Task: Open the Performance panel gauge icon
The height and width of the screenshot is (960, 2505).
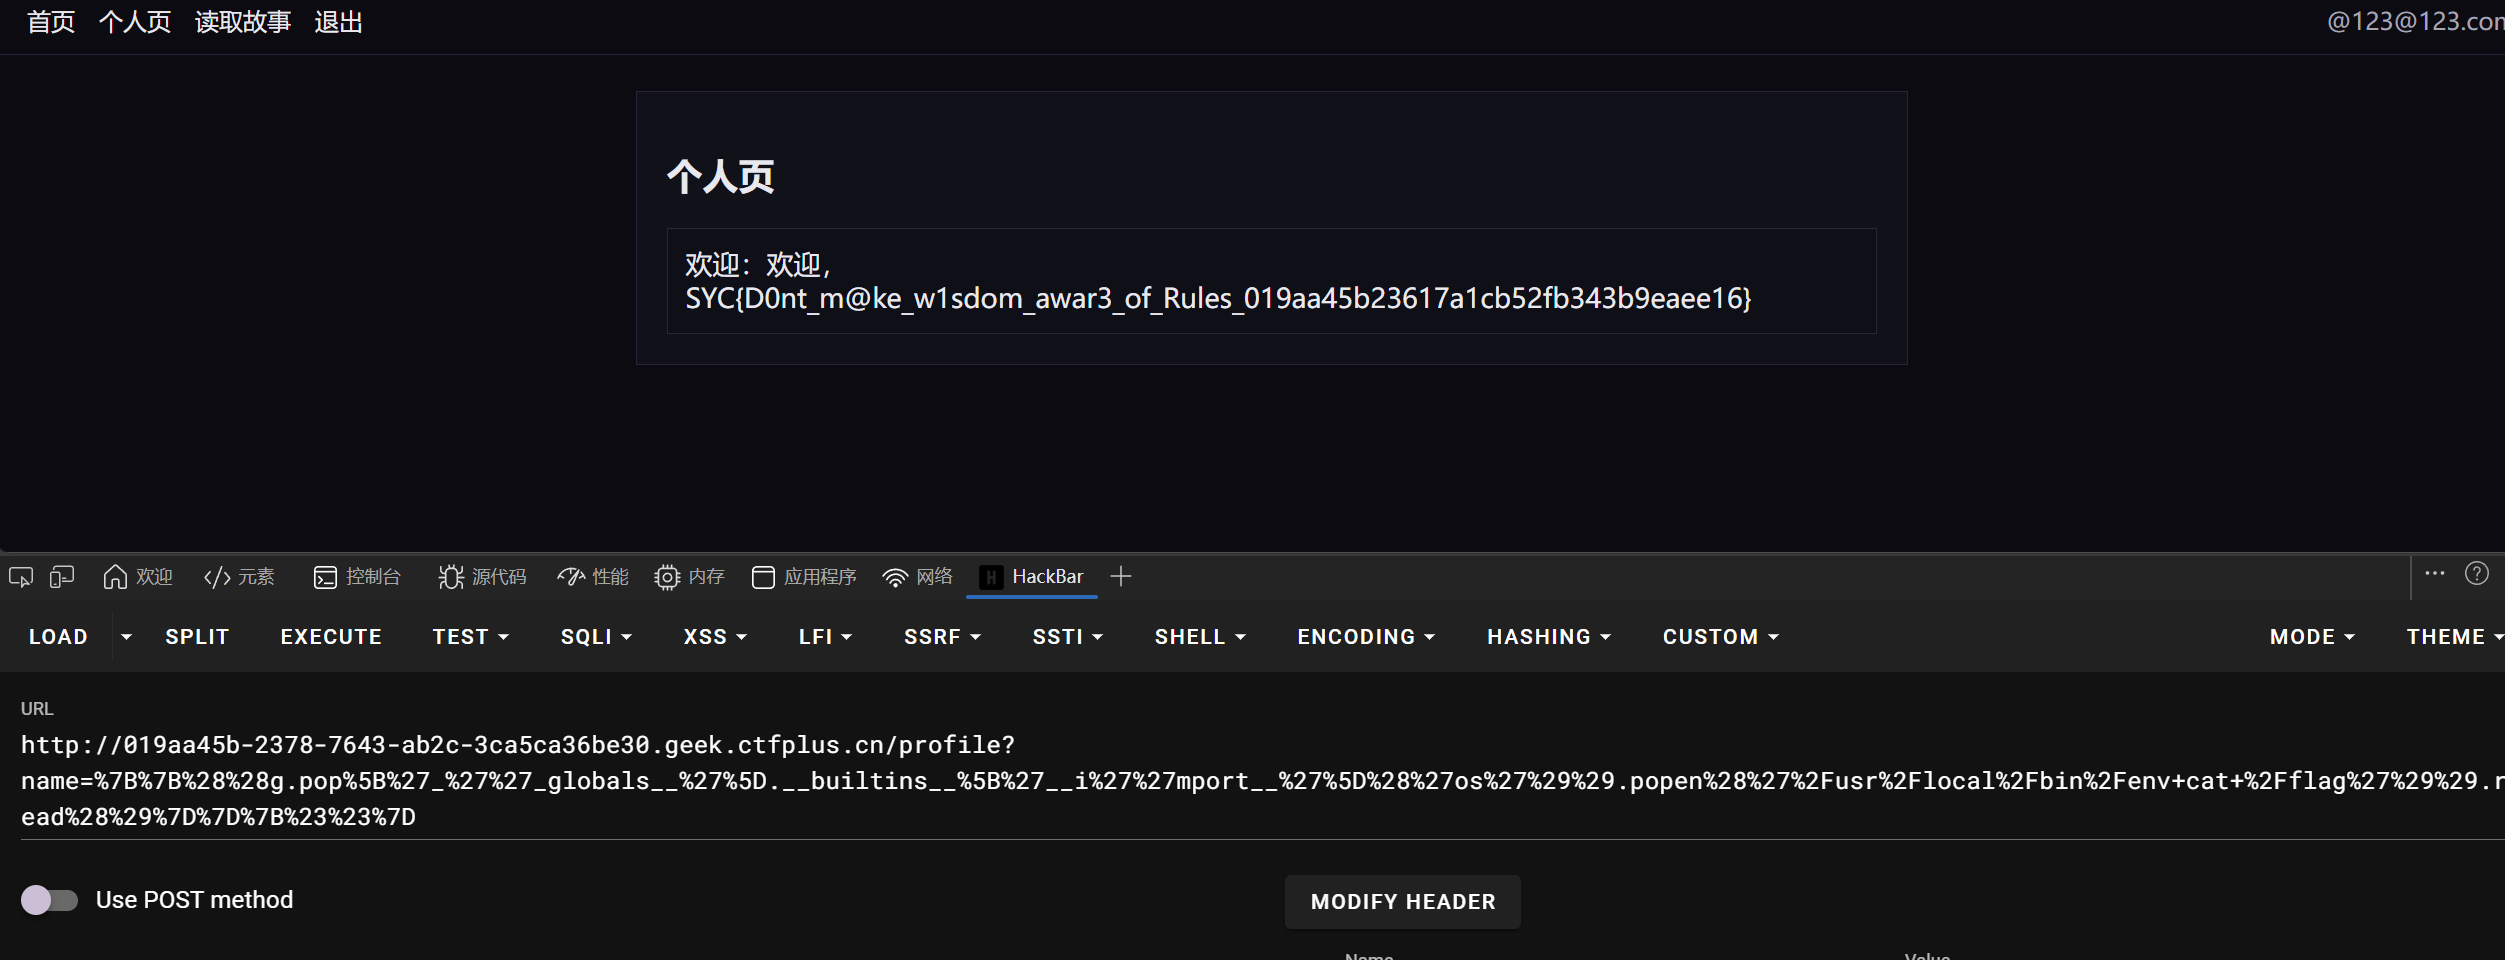Action: tap(571, 577)
